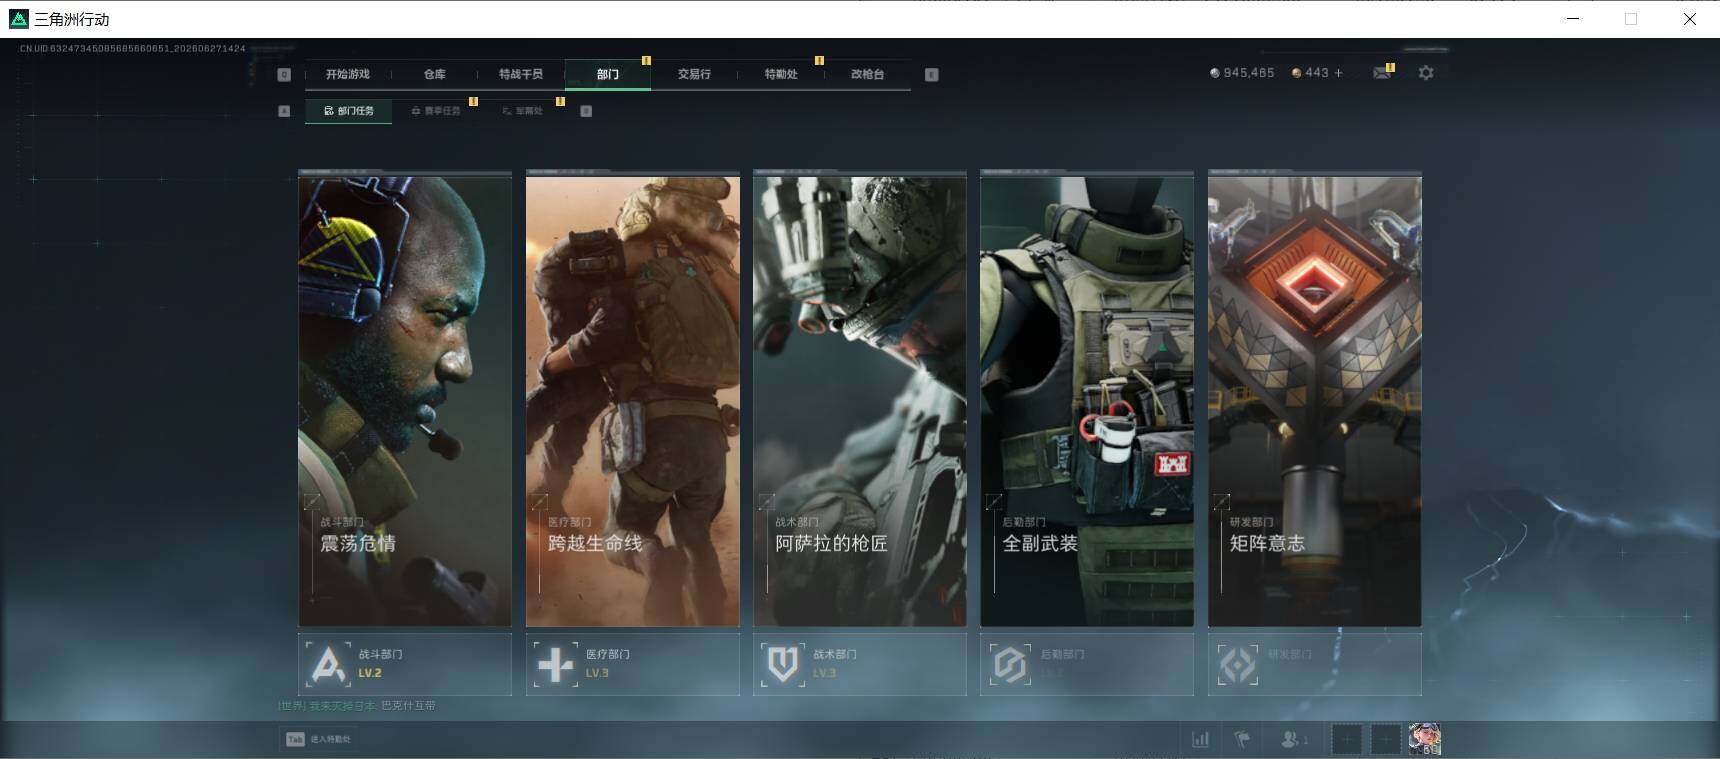This screenshot has height=759, width=1720.
Task: Open the mail envelope icon
Action: point(1382,73)
